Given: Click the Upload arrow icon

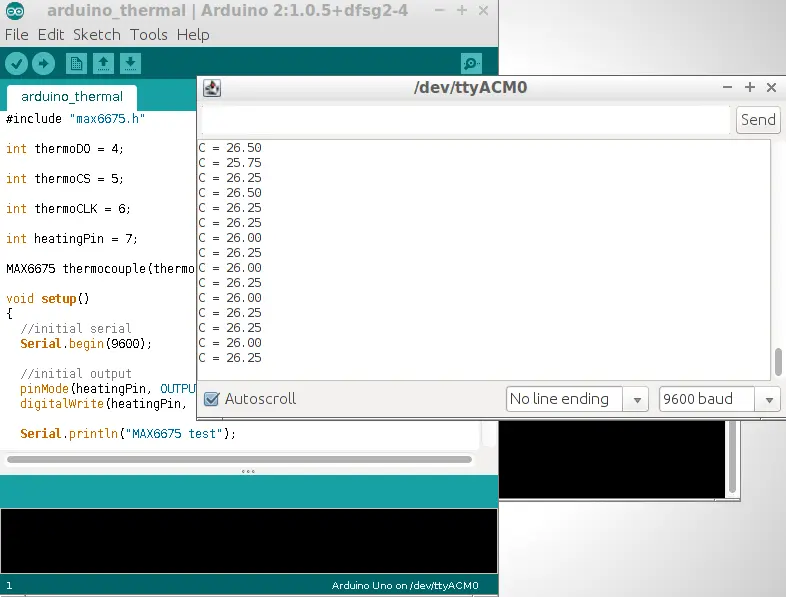Looking at the screenshot, I should coord(43,63).
